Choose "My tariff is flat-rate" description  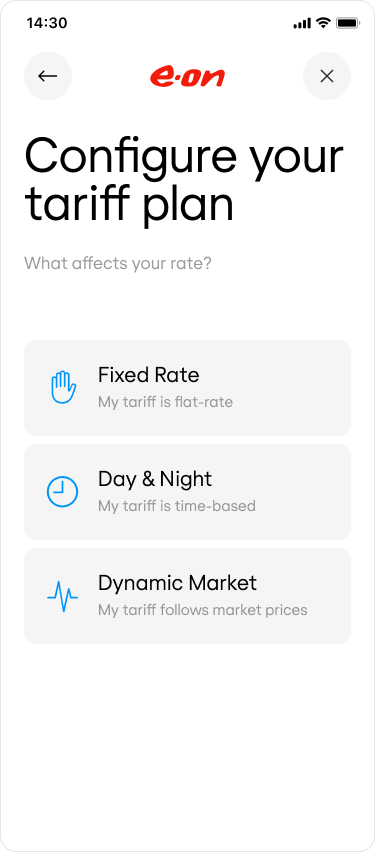click(x=165, y=402)
